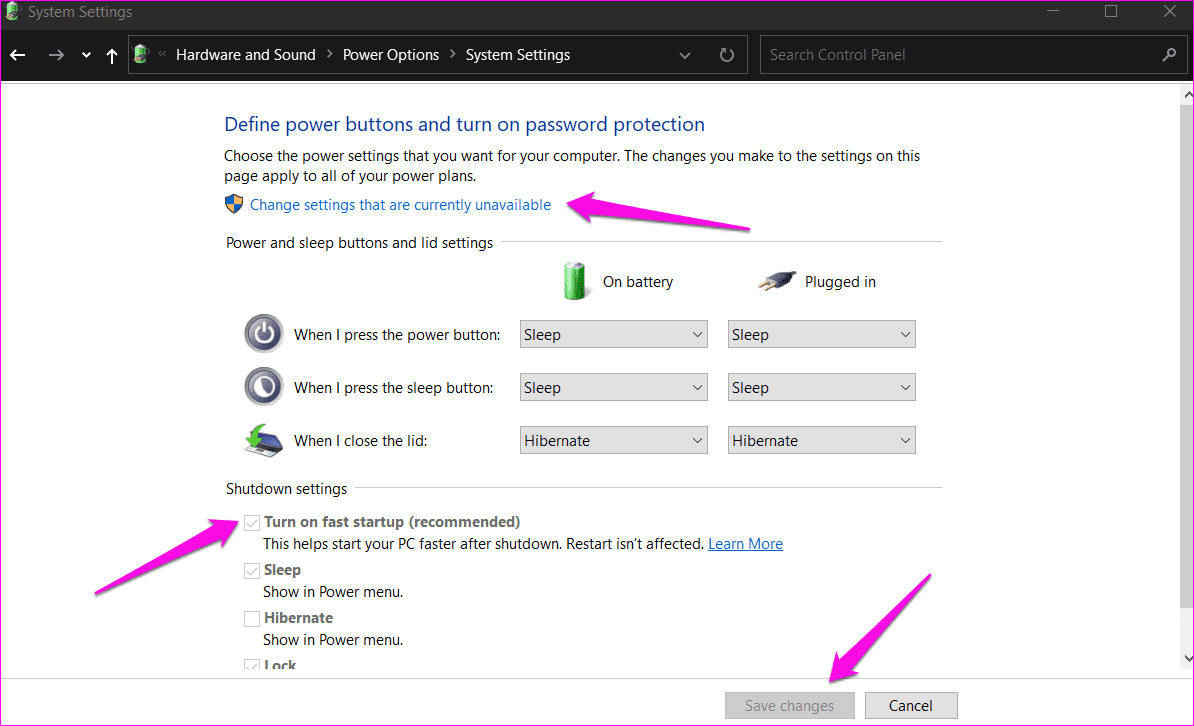This screenshot has height=726, width=1194.
Task: Click the breadcrumb overflow double chevron
Action: pos(162,54)
